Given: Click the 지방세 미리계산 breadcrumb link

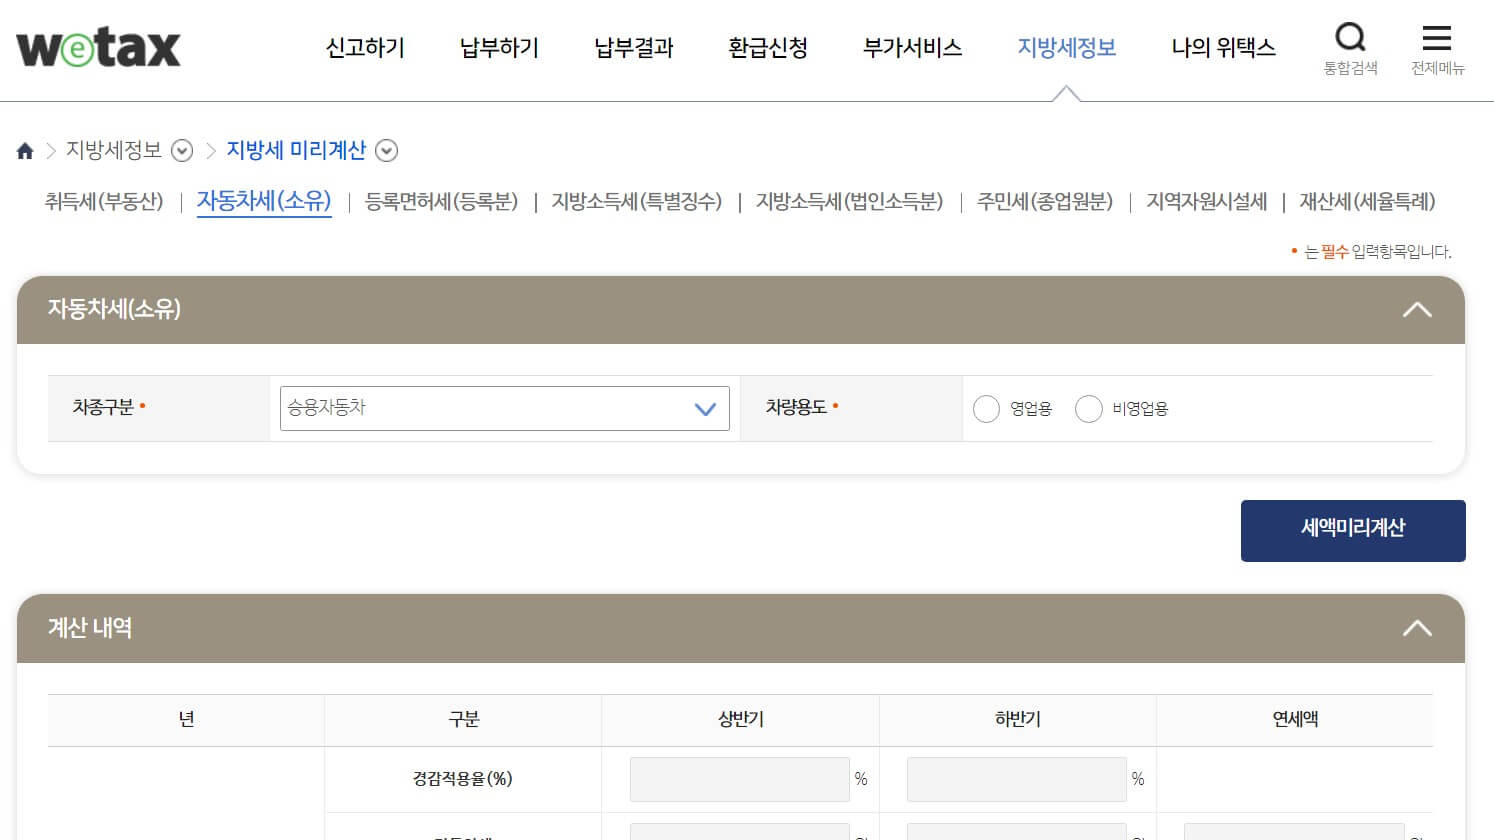Looking at the screenshot, I should coord(296,151).
